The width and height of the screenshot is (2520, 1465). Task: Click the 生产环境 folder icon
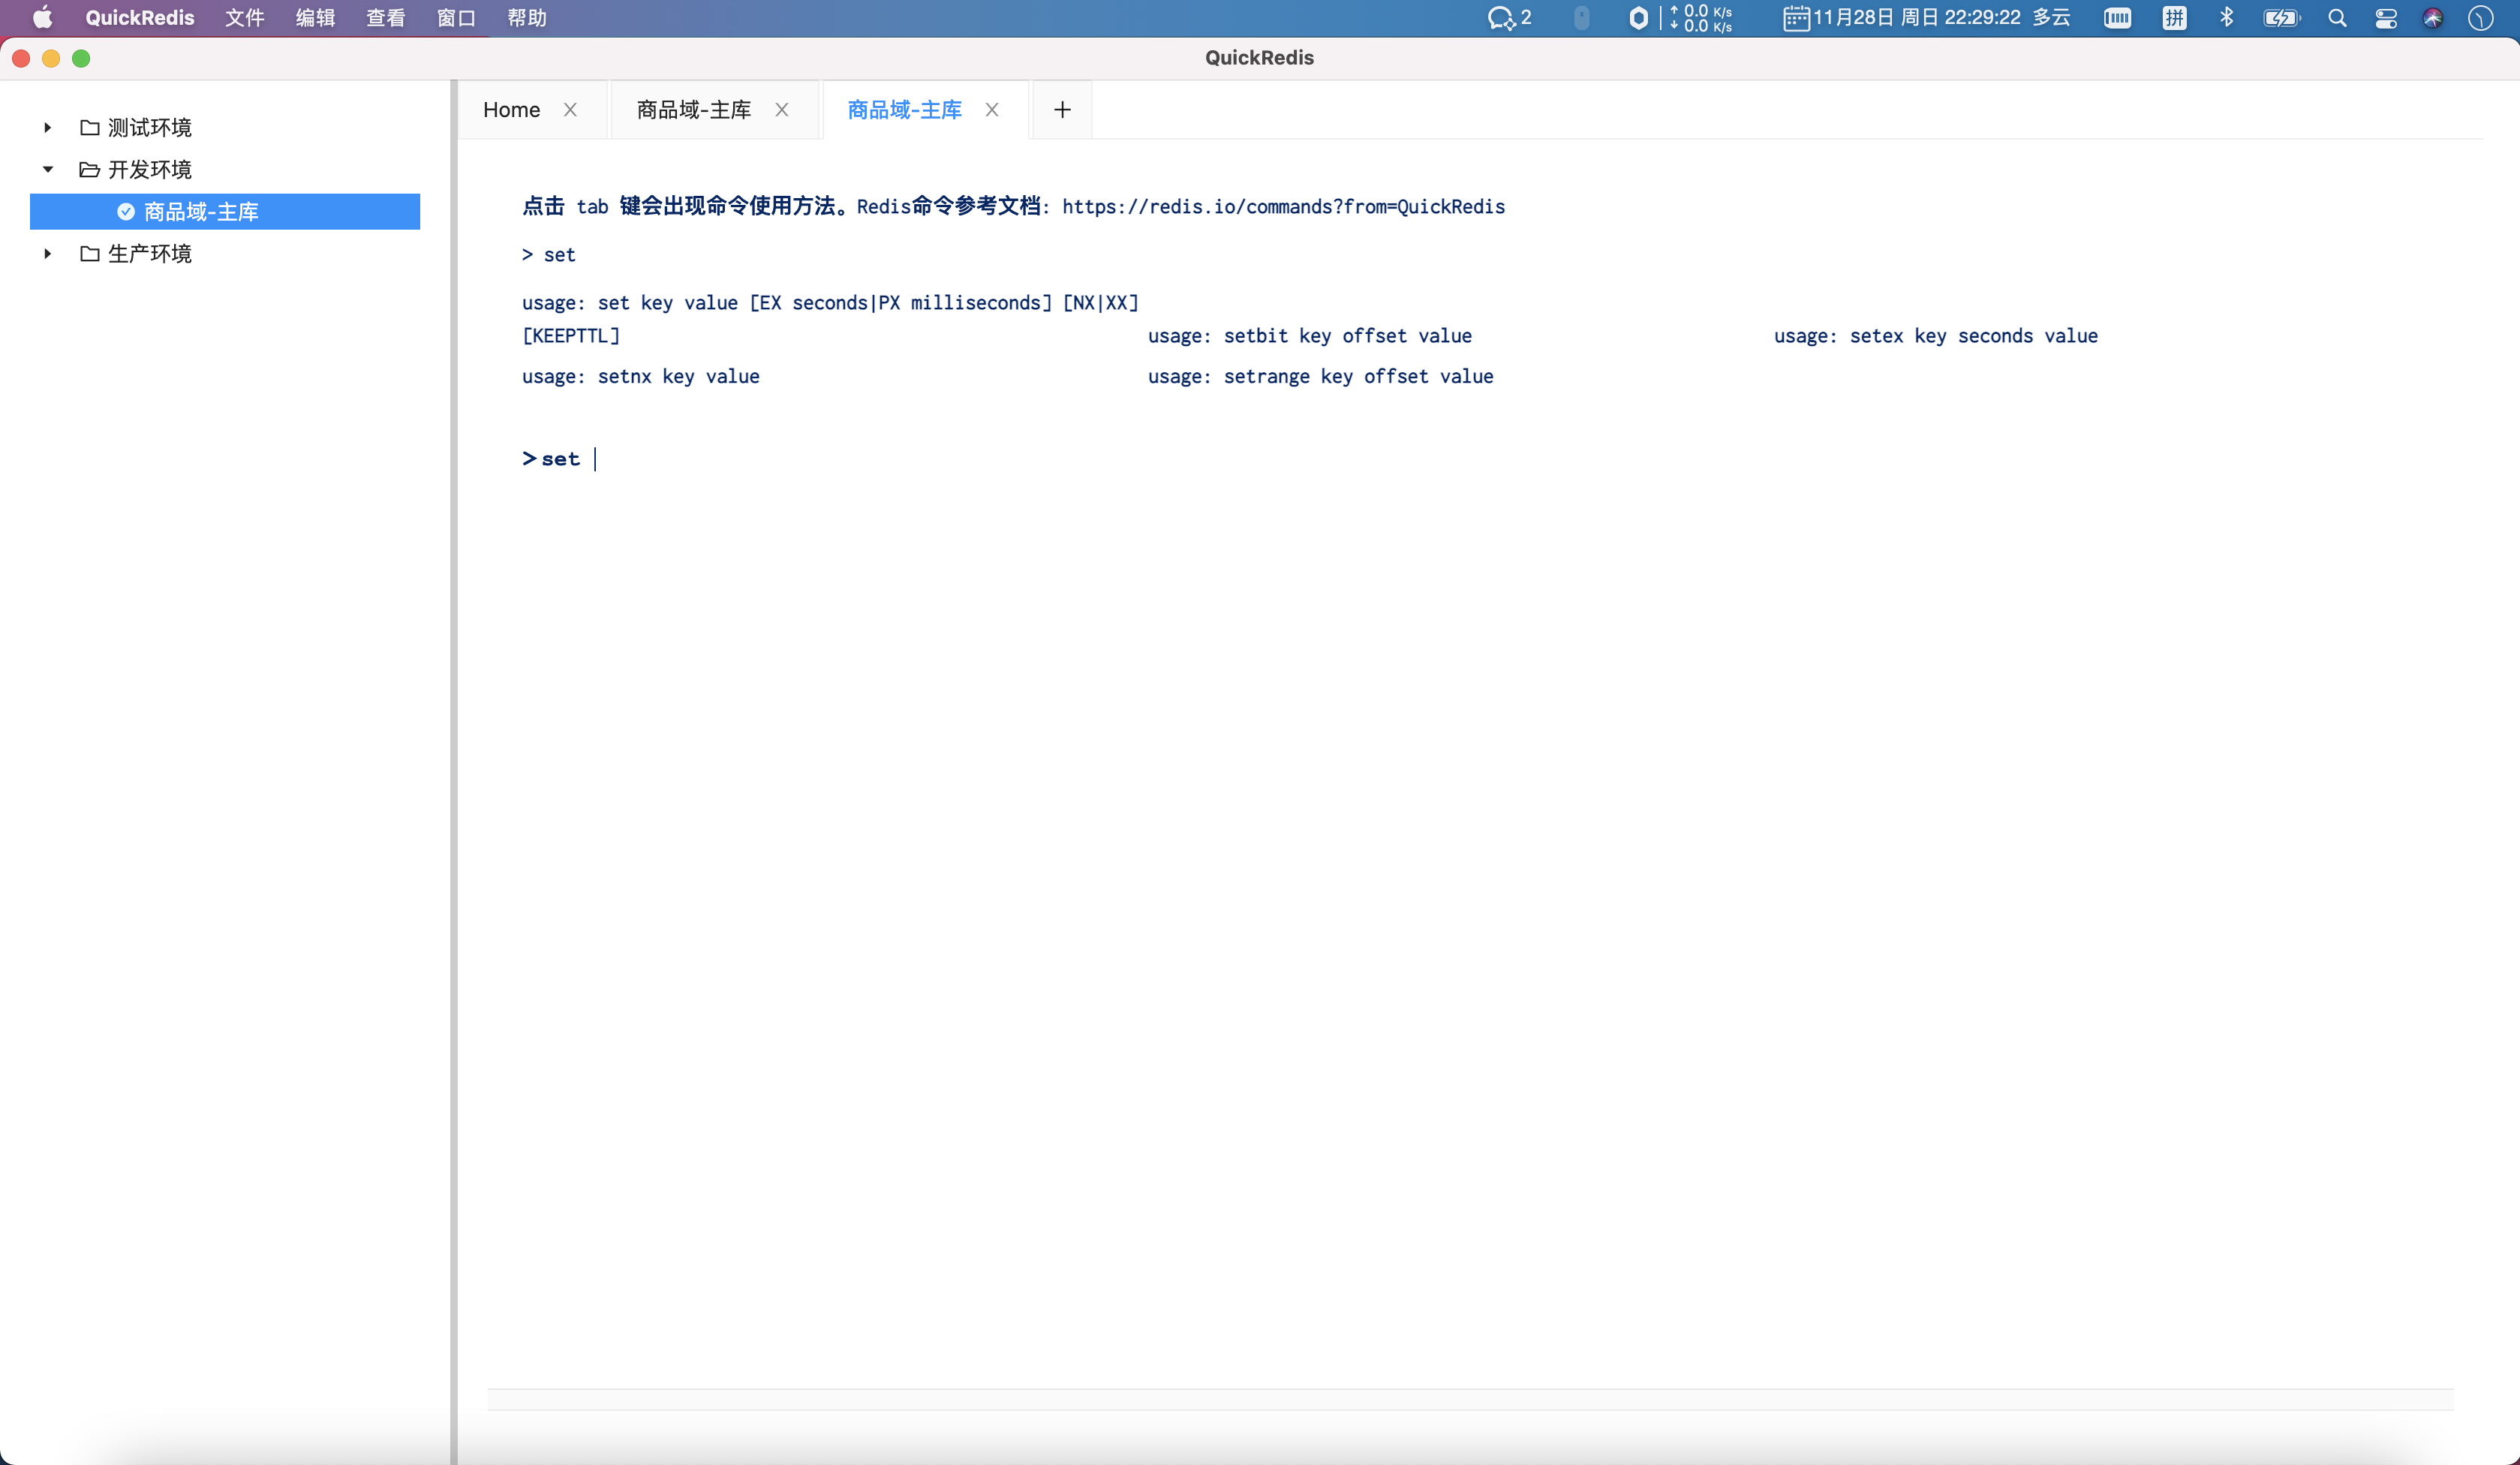[x=90, y=253]
